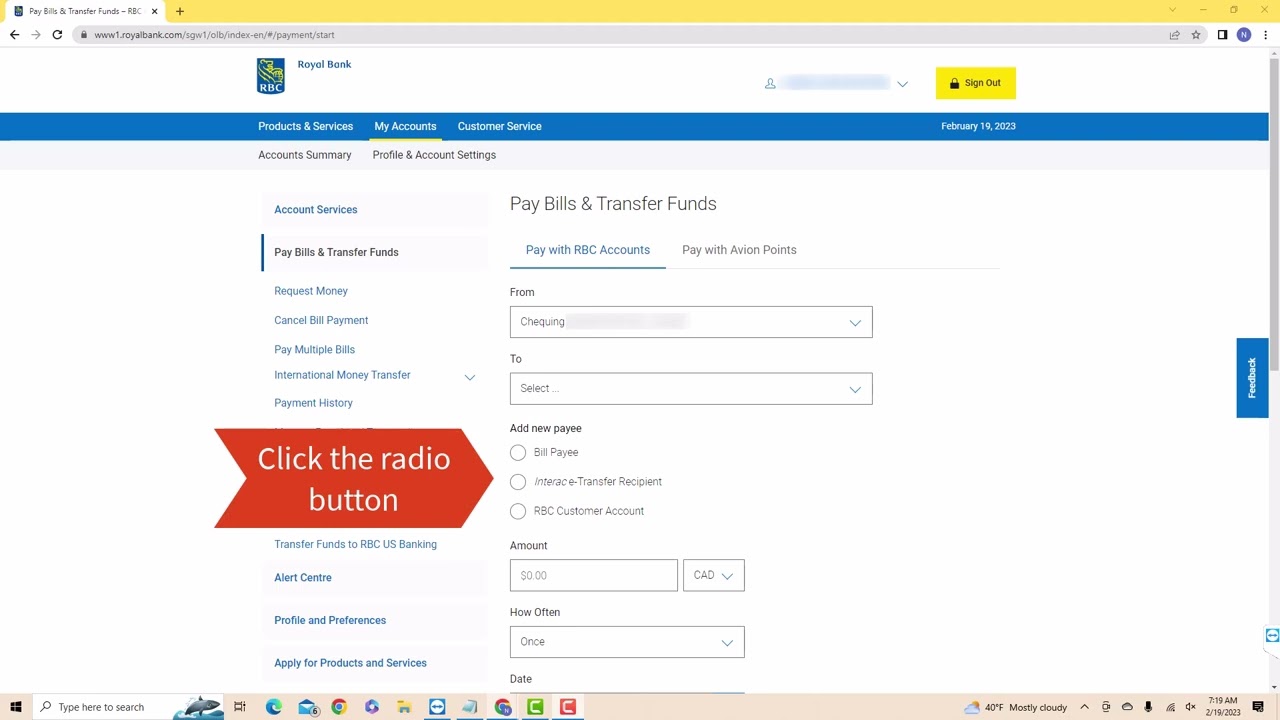Click Pay Bills & Transfer Funds in the sidebar
This screenshot has height=720, width=1280.
[x=336, y=252]
